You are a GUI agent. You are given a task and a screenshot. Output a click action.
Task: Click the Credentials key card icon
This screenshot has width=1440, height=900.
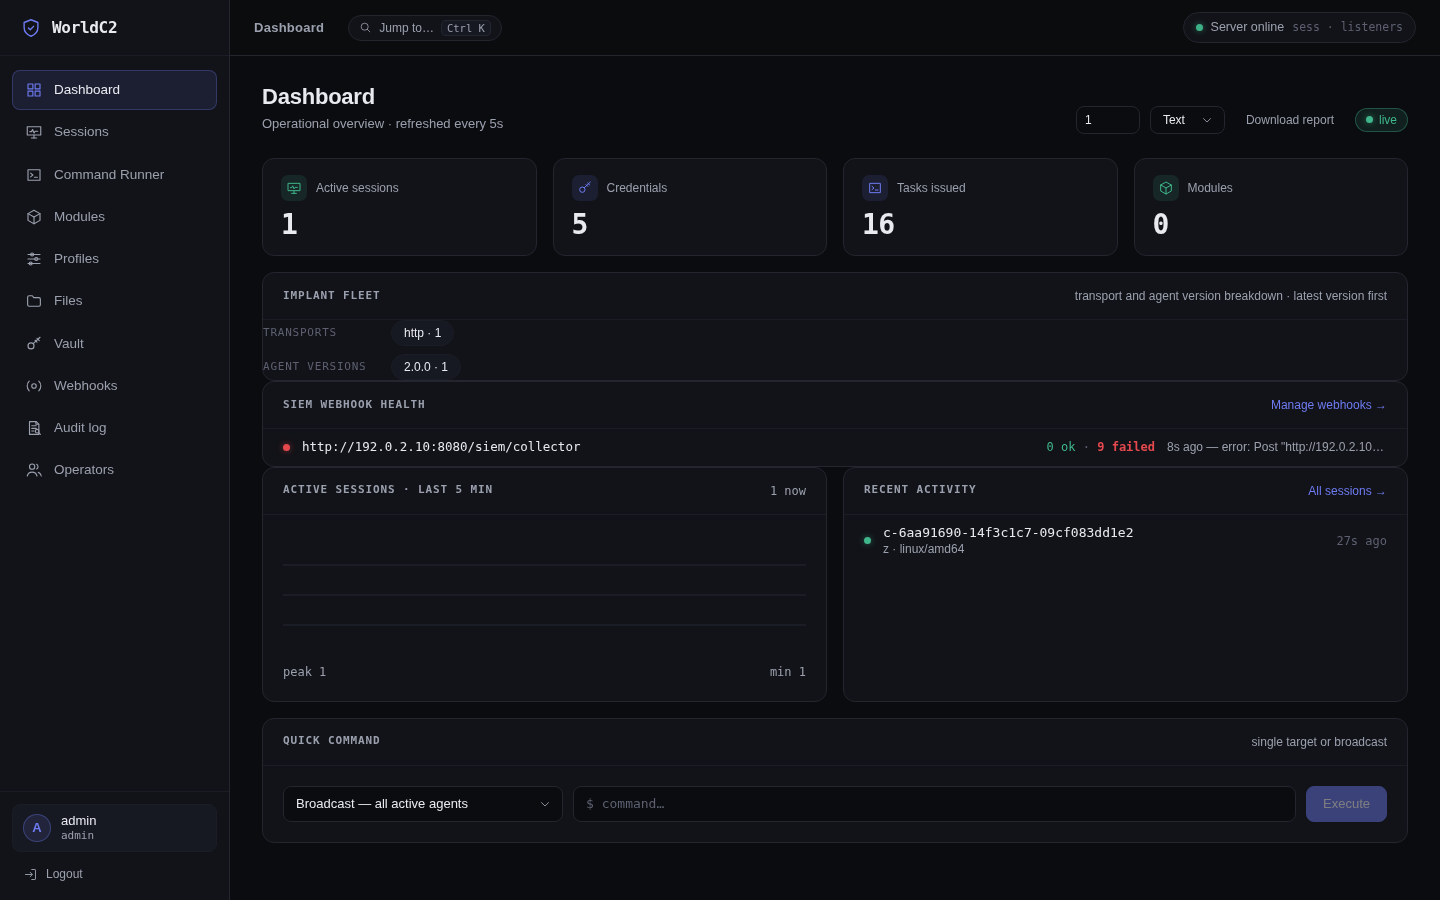(x=585, y=188)
